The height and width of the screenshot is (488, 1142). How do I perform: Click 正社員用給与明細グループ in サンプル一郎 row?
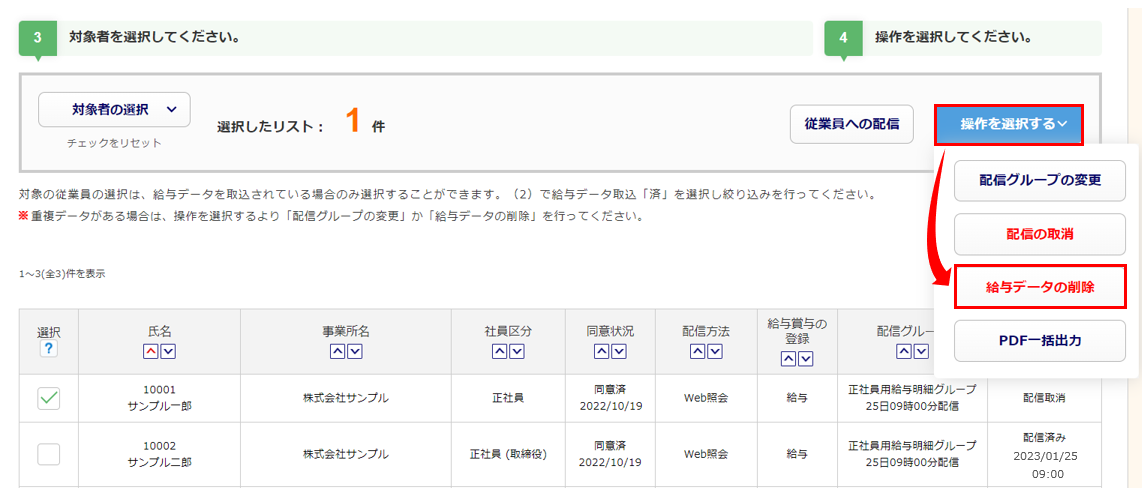(x=912, y=390)
